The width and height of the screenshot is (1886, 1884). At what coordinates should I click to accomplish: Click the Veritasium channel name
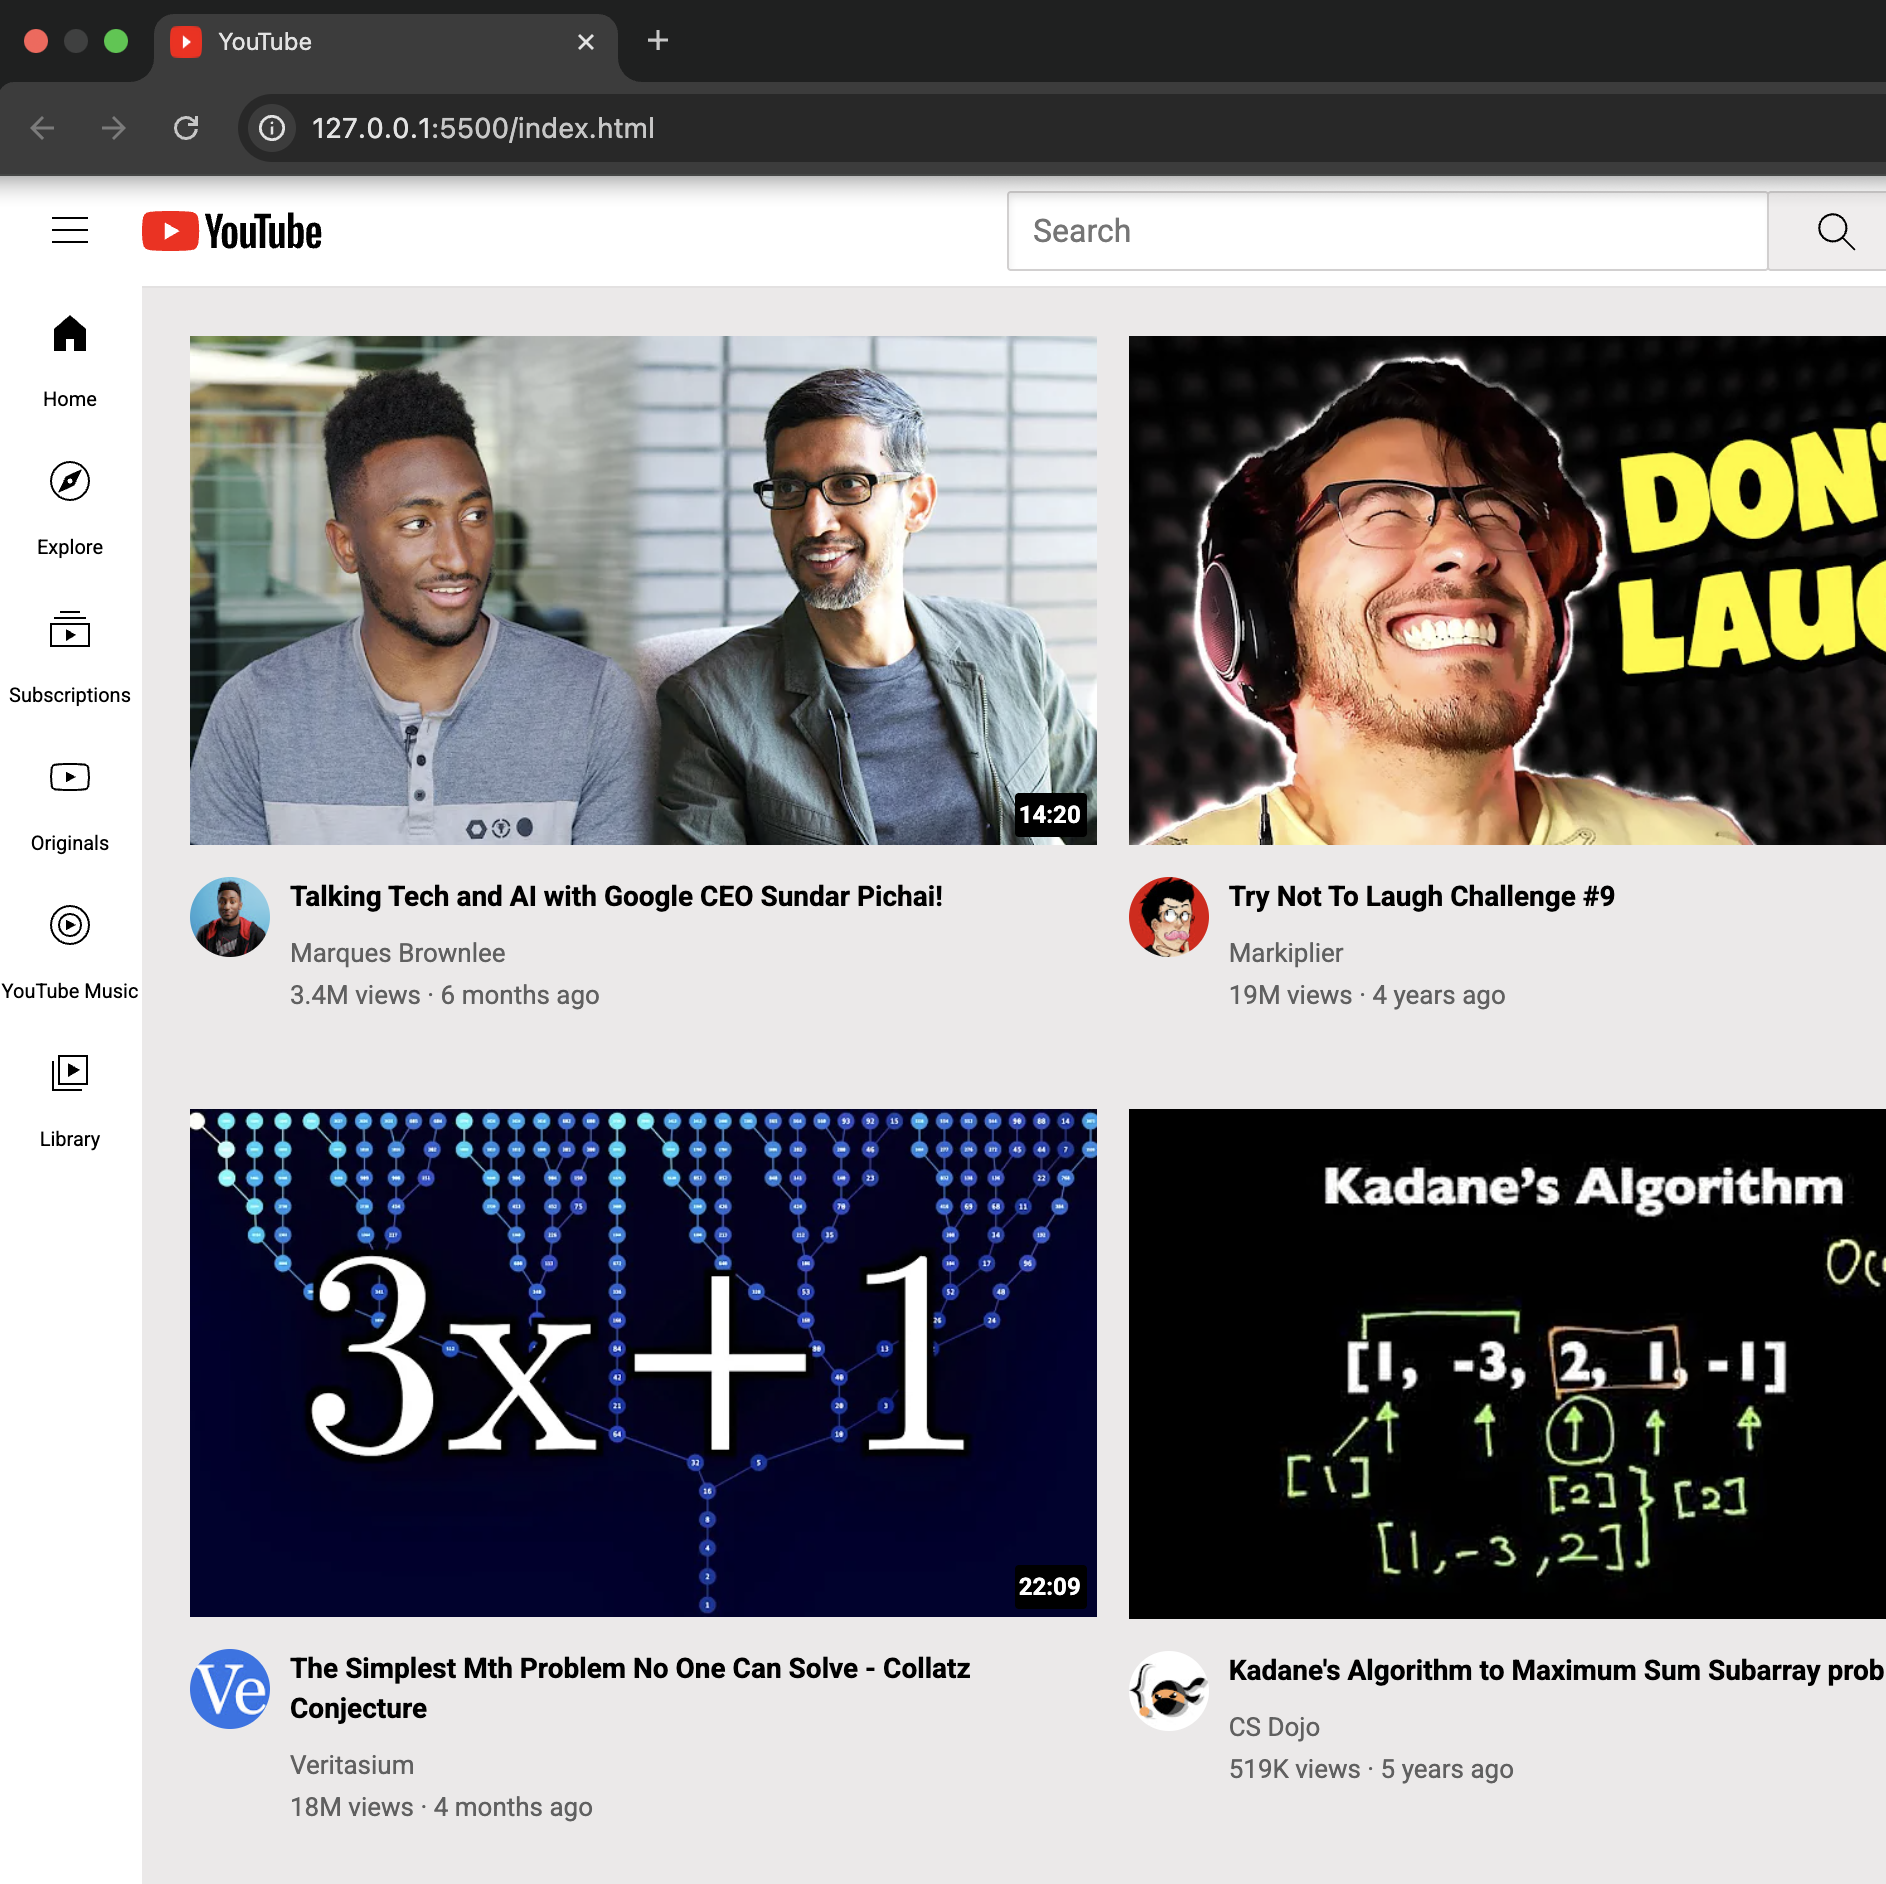click(352, 1765)
